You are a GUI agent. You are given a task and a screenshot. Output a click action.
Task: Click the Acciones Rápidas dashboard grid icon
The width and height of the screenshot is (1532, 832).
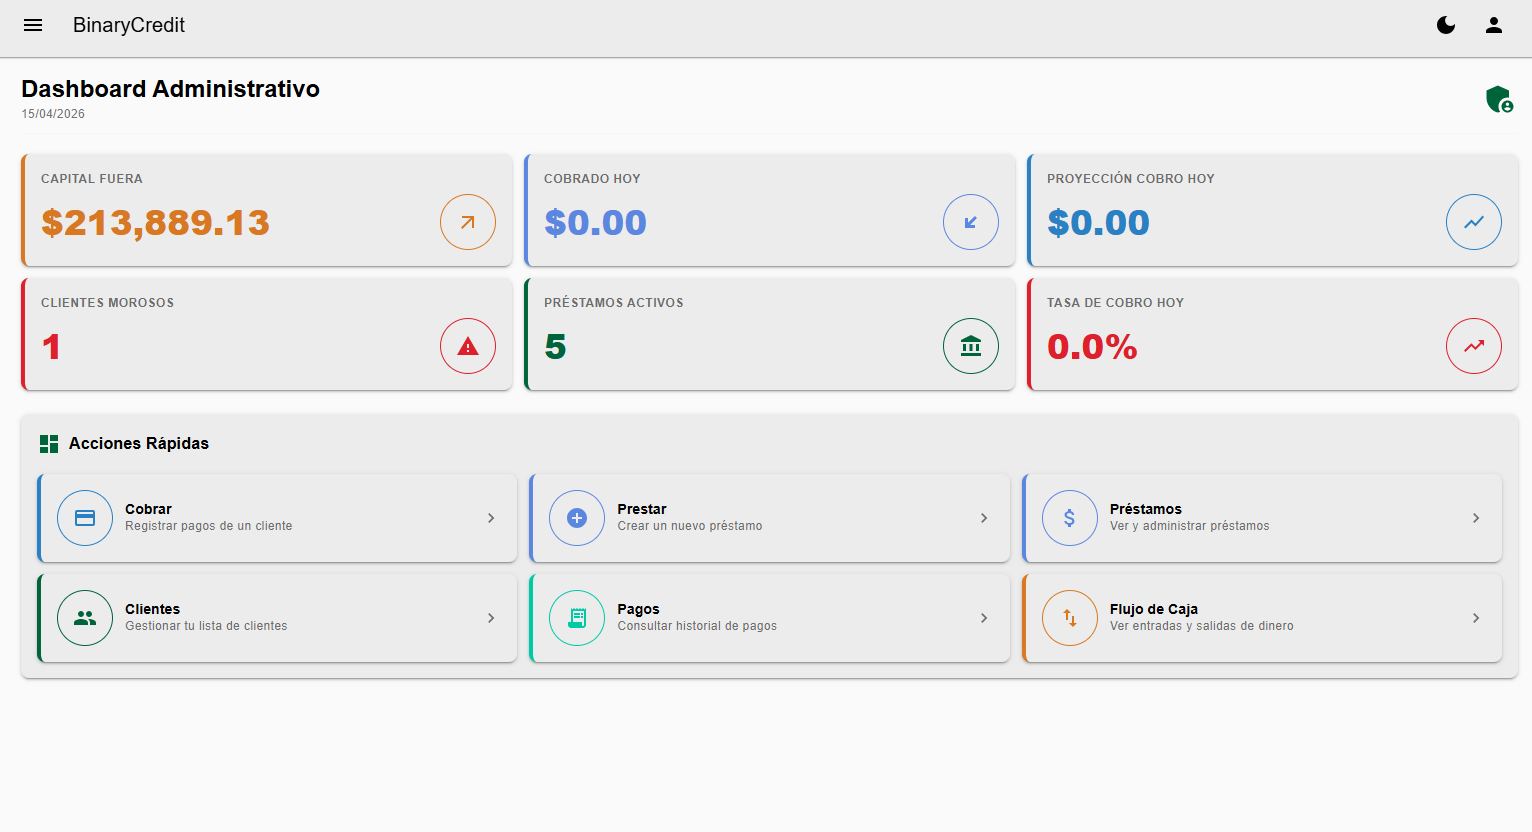point(49,444)
